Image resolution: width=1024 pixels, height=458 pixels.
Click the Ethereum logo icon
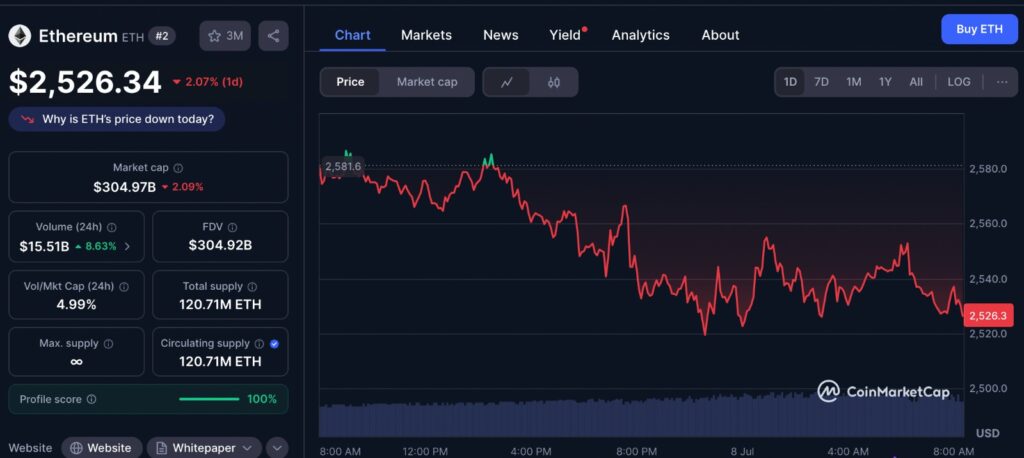(20, 36)
